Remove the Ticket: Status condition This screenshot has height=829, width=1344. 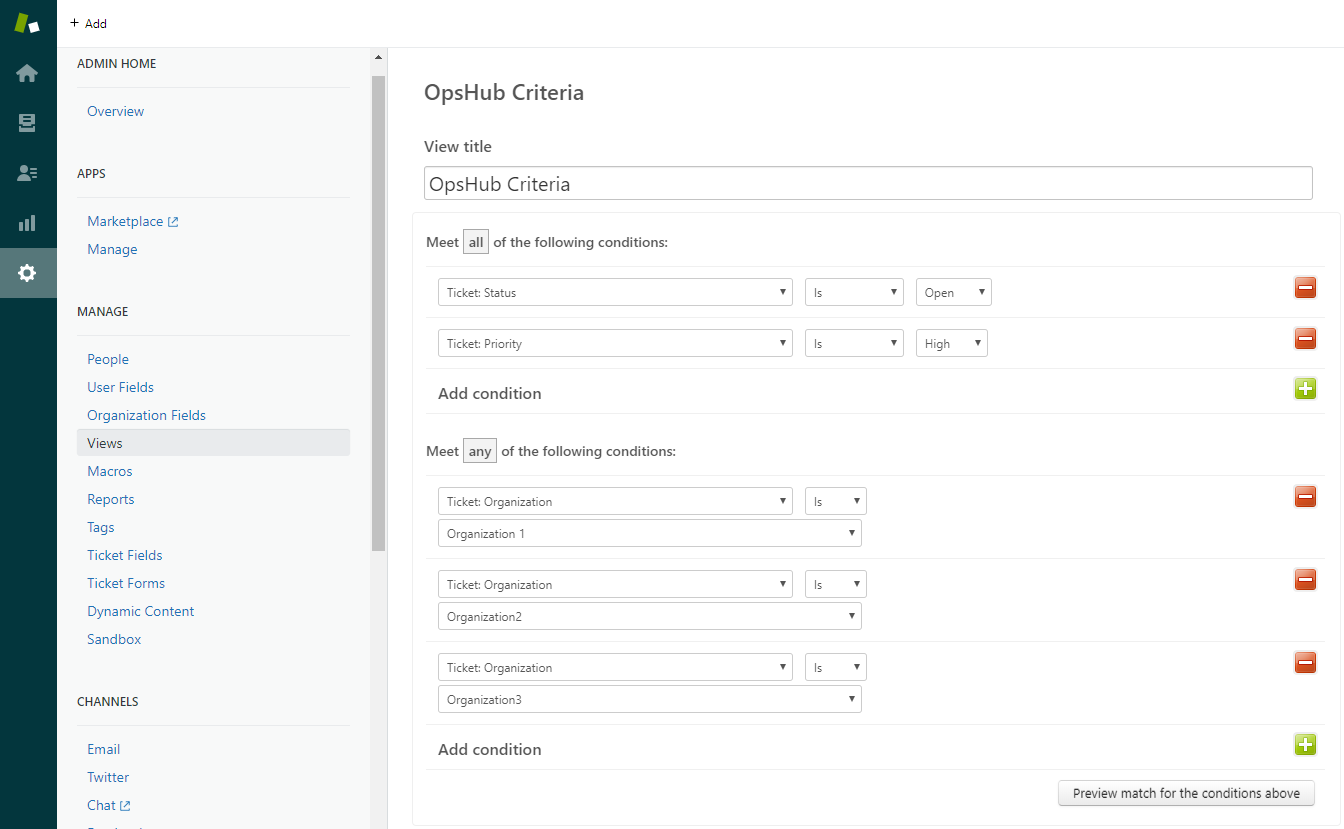(x=1305, y=288)
